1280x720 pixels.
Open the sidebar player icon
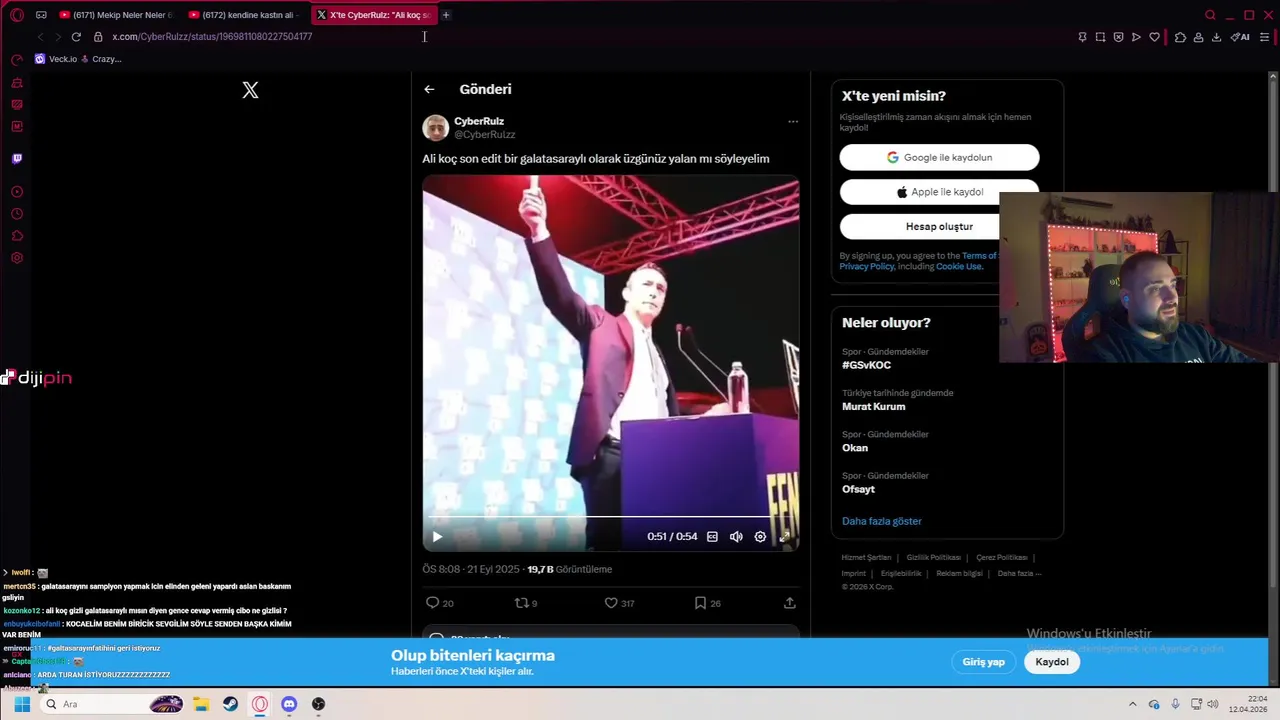(x=17, y=192)
